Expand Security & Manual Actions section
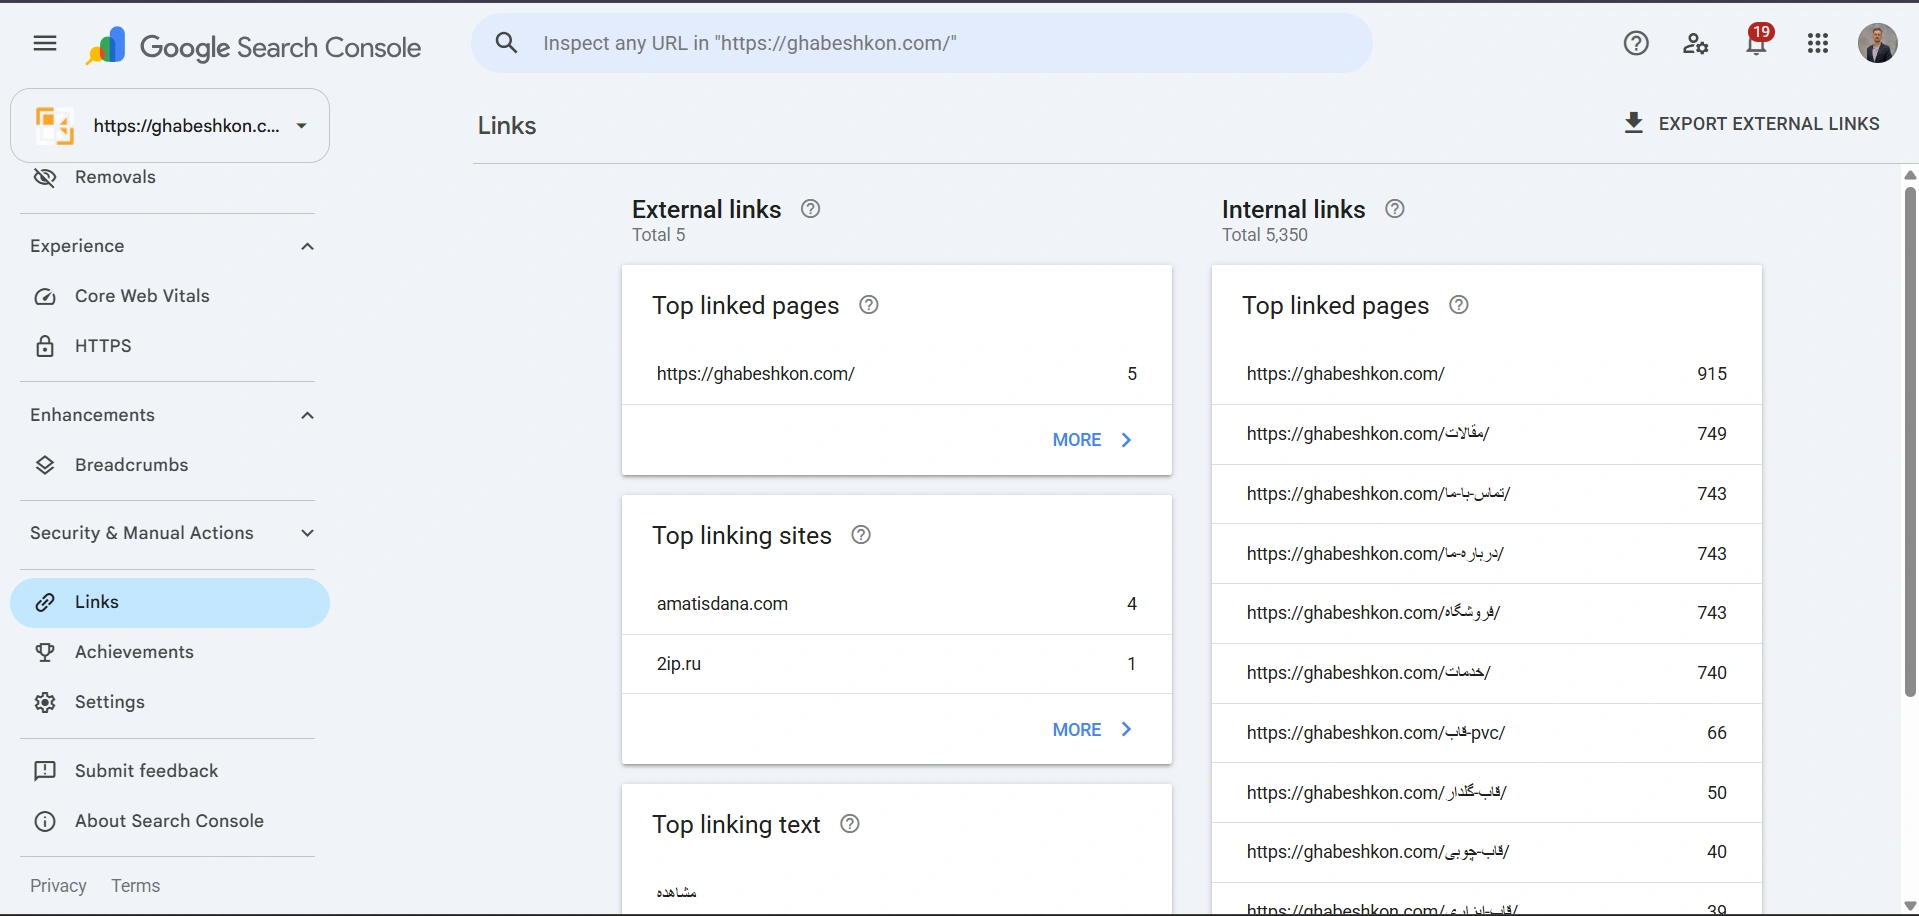The width and height of the screenshot is (1919, 916). (x=308, y=534)
